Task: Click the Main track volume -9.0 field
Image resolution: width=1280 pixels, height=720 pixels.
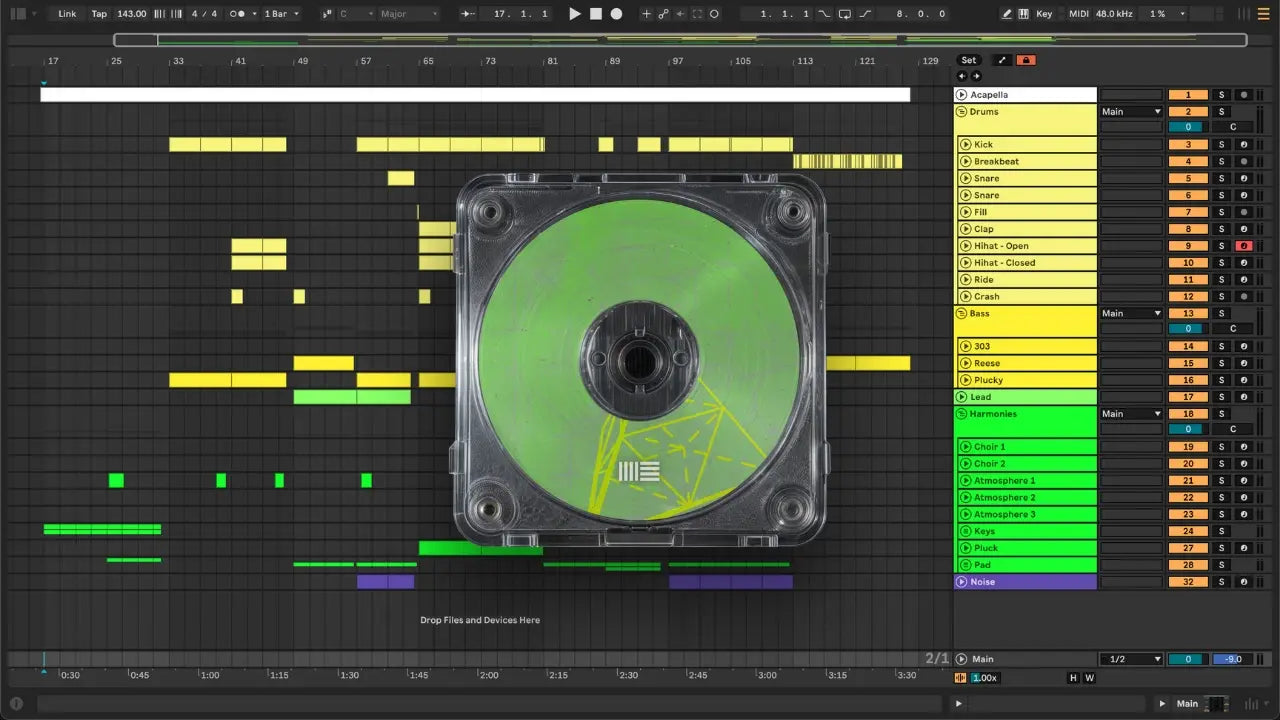Action: (x=1233, y=659)
